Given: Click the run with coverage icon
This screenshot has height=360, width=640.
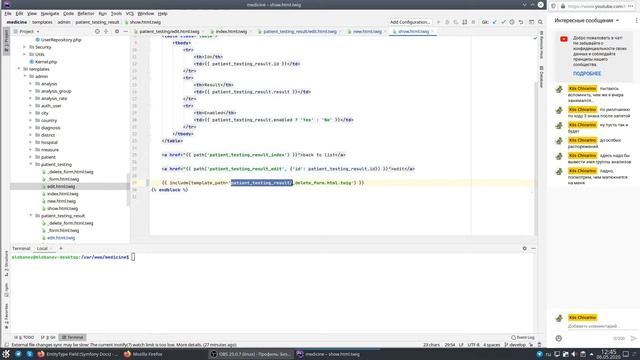Looking at the screenshot, I should (x=456, y=22).
